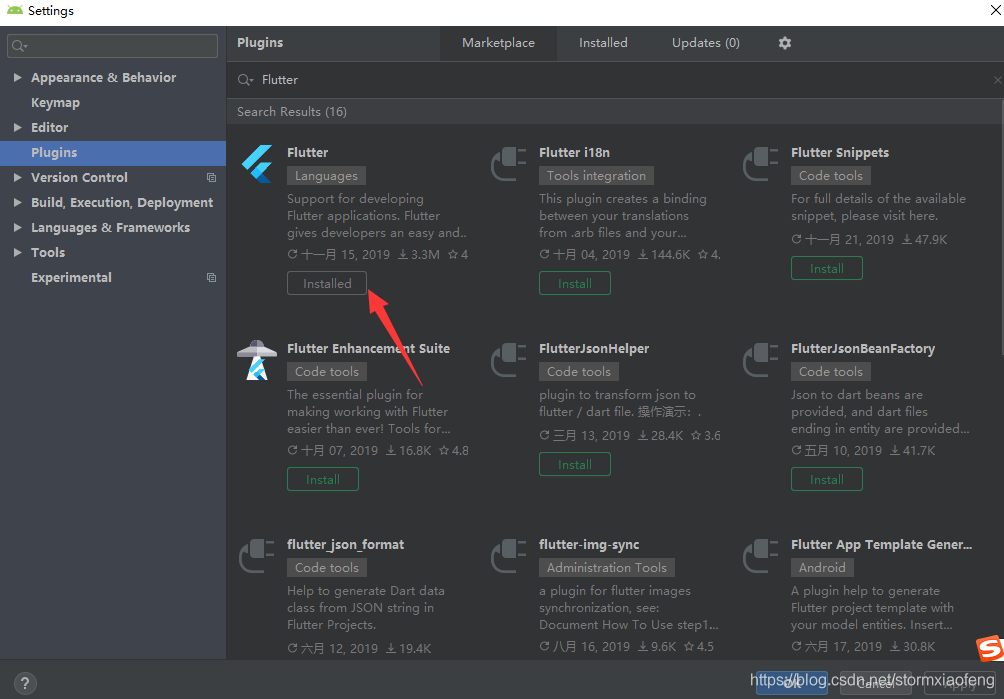Click the plugin results vertical scrollbar
The width and height of the screenshot is (1004, 699).
[1001, 225]
